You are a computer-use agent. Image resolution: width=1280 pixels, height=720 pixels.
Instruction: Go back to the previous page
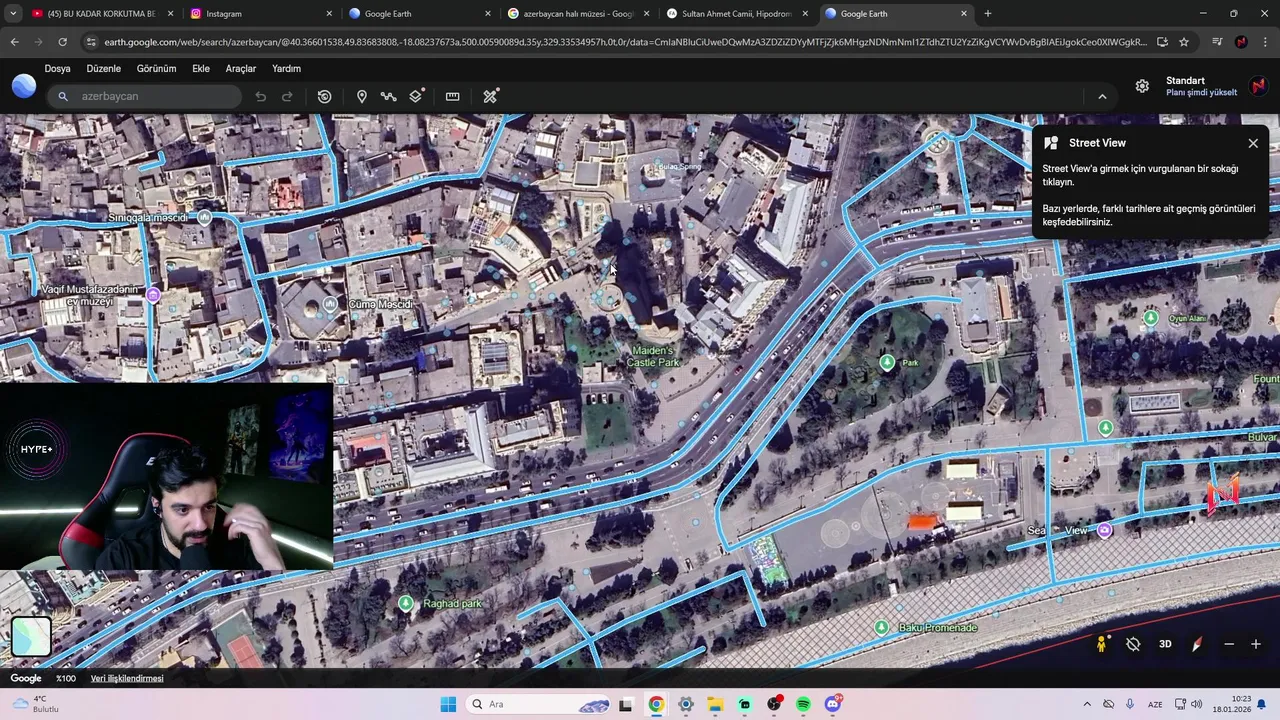click(14, 42)
